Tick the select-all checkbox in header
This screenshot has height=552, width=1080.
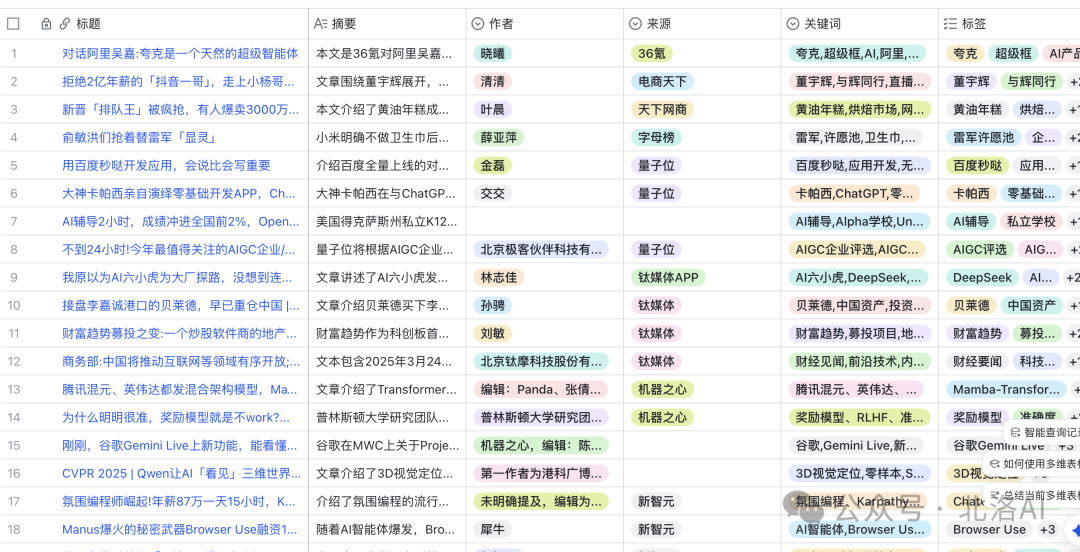(13, 24)
